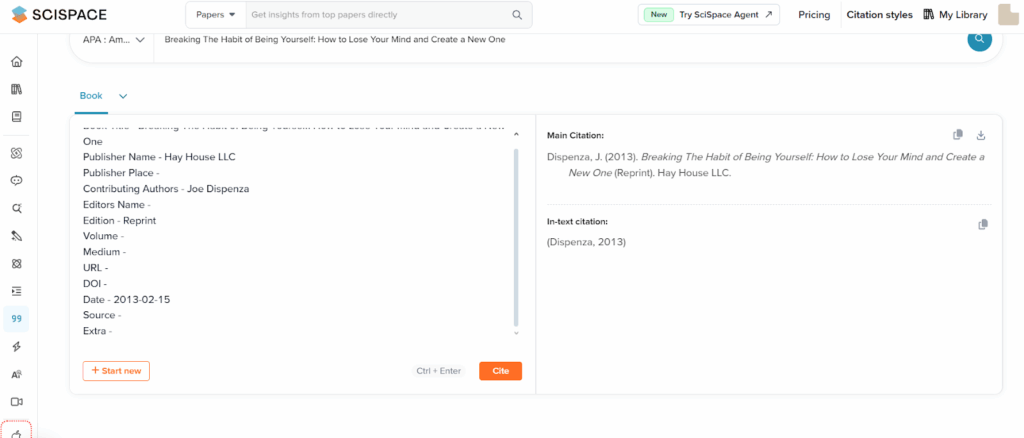Try SciSpace Agent button
The image size is (1024, 438).
(x=709, y=14)
